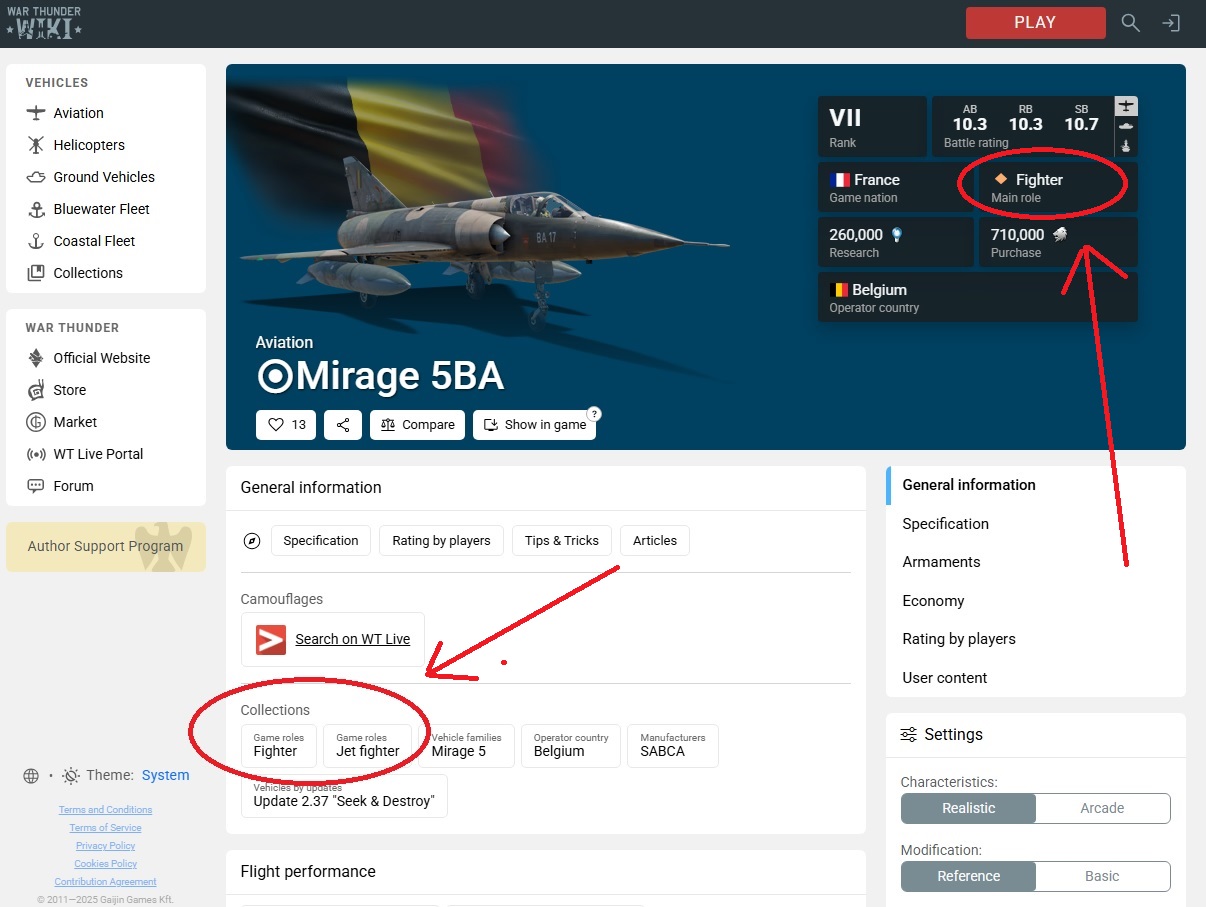Click the compass icon beside Specification

[252, 541]
